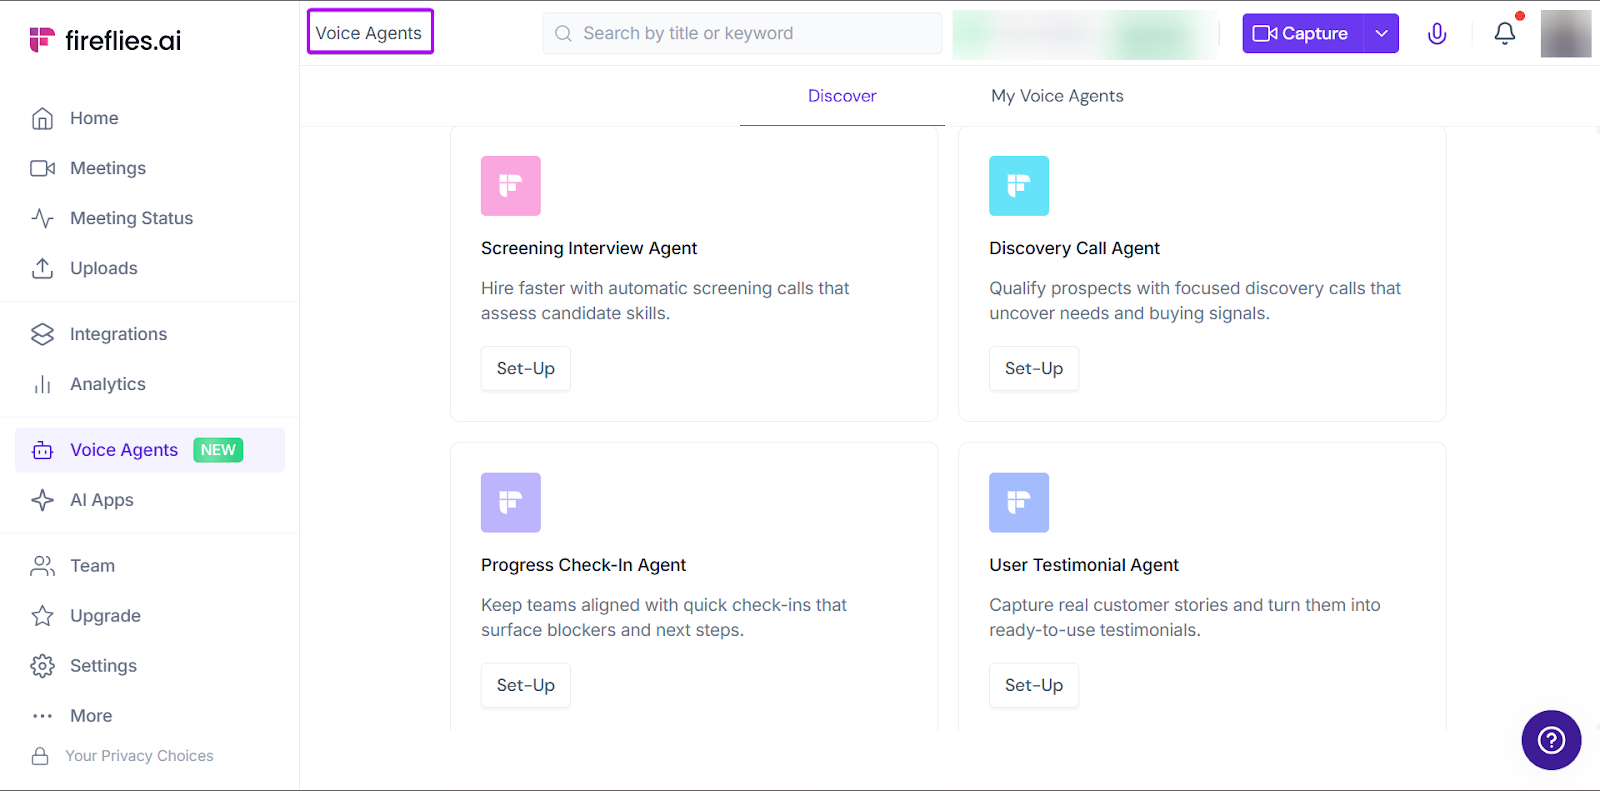Click the More ellipsis icon
The width and height of the screenshot is (1600, 791).
tap(42, 716)
